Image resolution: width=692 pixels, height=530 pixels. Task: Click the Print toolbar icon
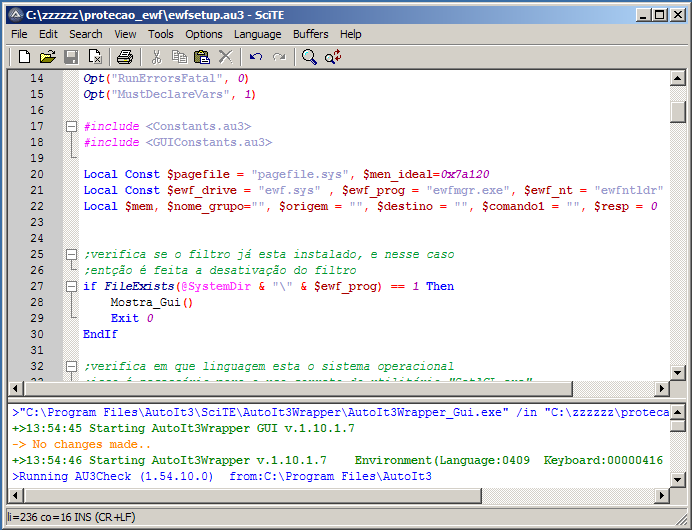[x=125, y=56]
